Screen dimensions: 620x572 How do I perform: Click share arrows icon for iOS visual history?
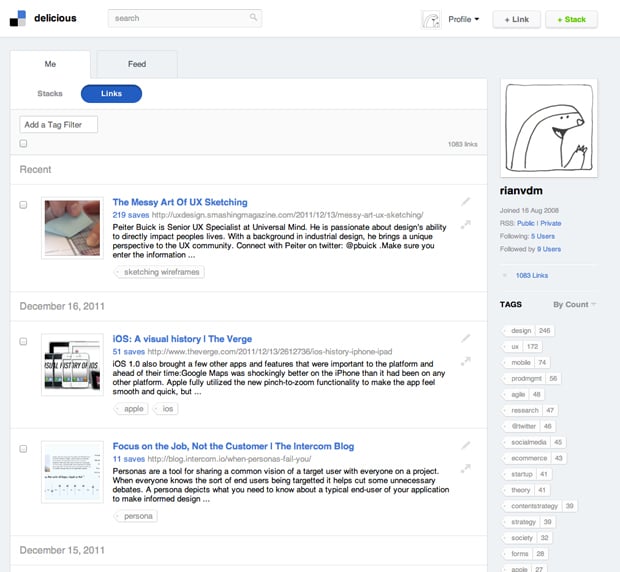465,362
